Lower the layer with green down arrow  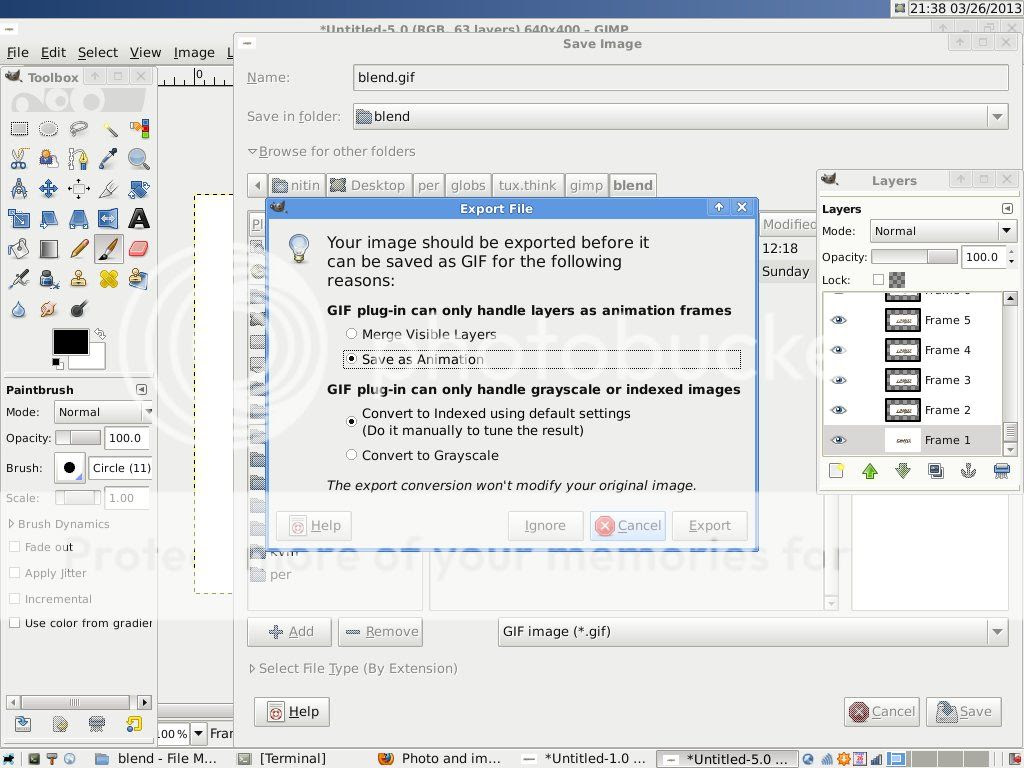(x=903, y=471)
